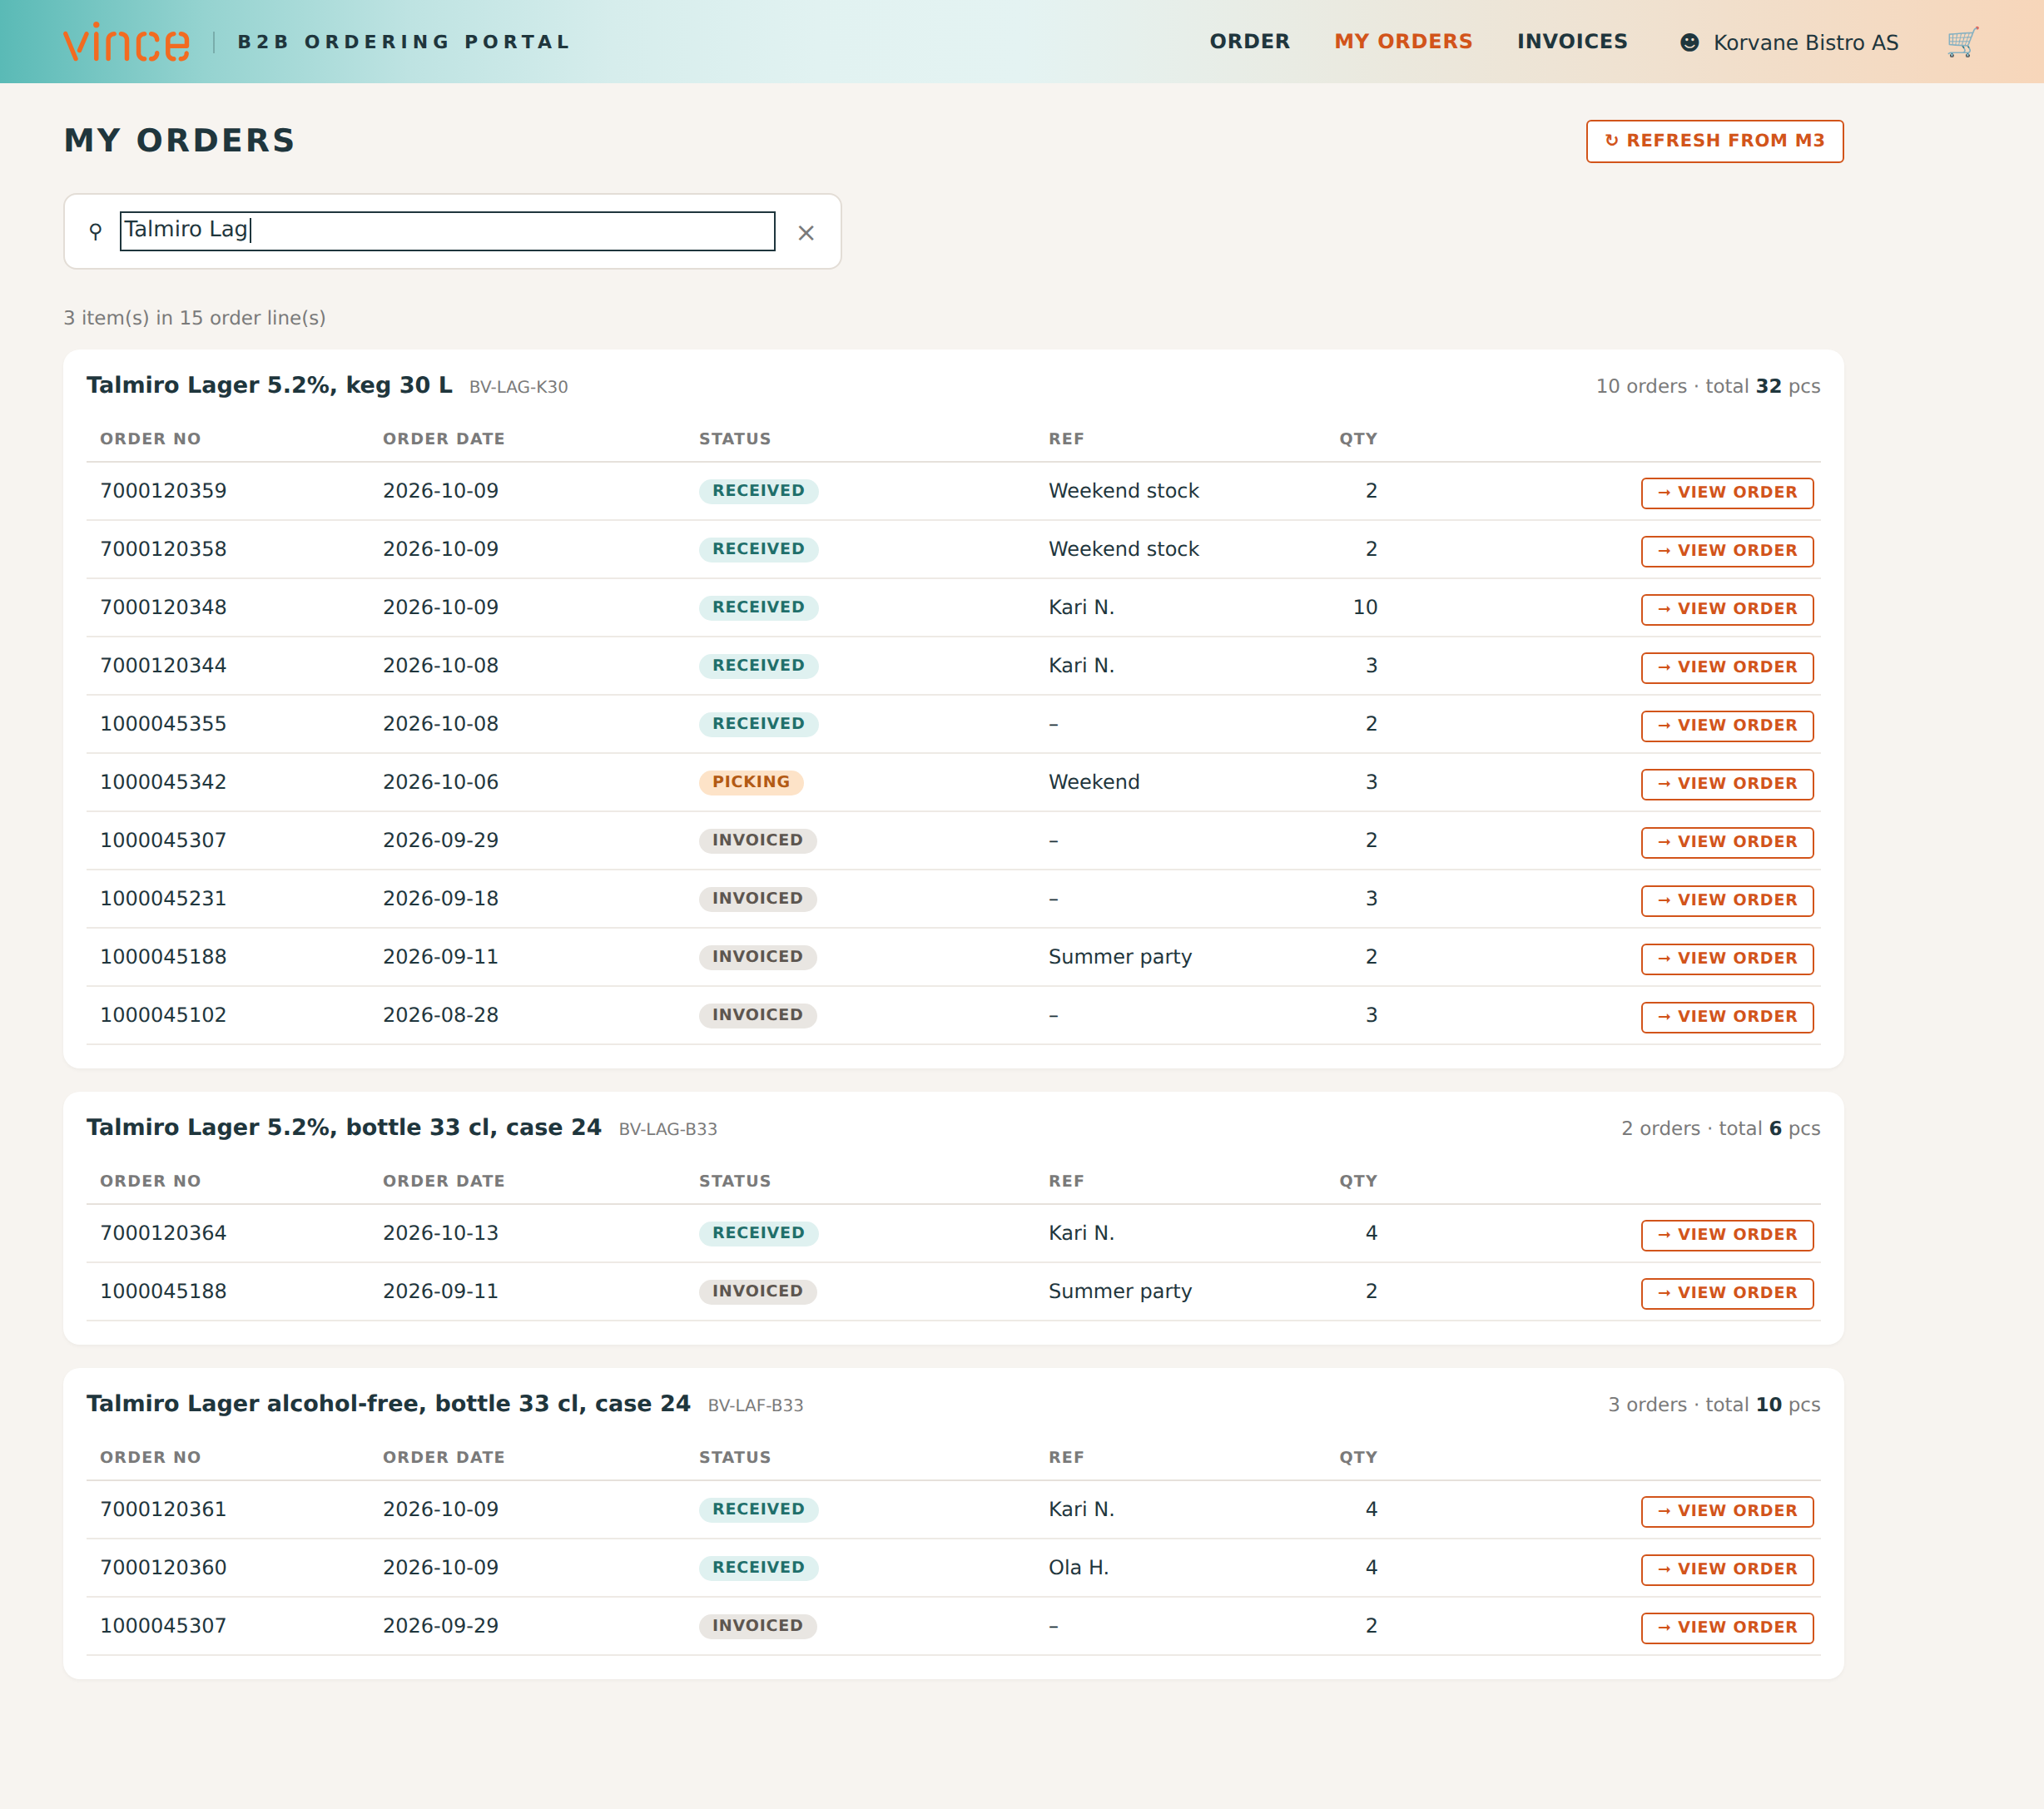Open the INVOICES menu item

(x=1572, y=41)
